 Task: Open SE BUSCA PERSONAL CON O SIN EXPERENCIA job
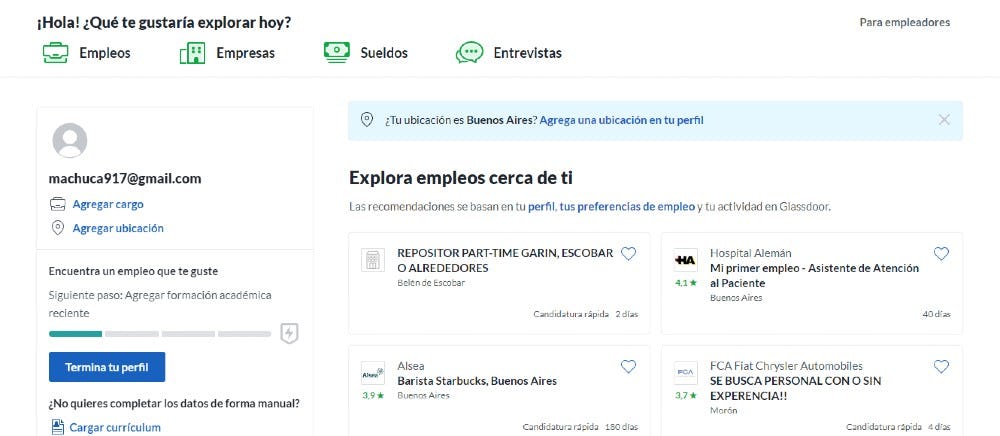click(795, 388)
